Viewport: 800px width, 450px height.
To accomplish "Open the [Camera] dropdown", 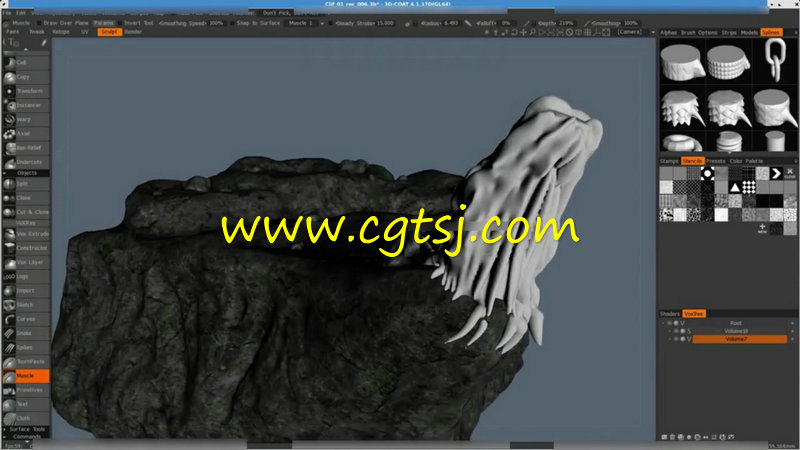I will 635,32.
